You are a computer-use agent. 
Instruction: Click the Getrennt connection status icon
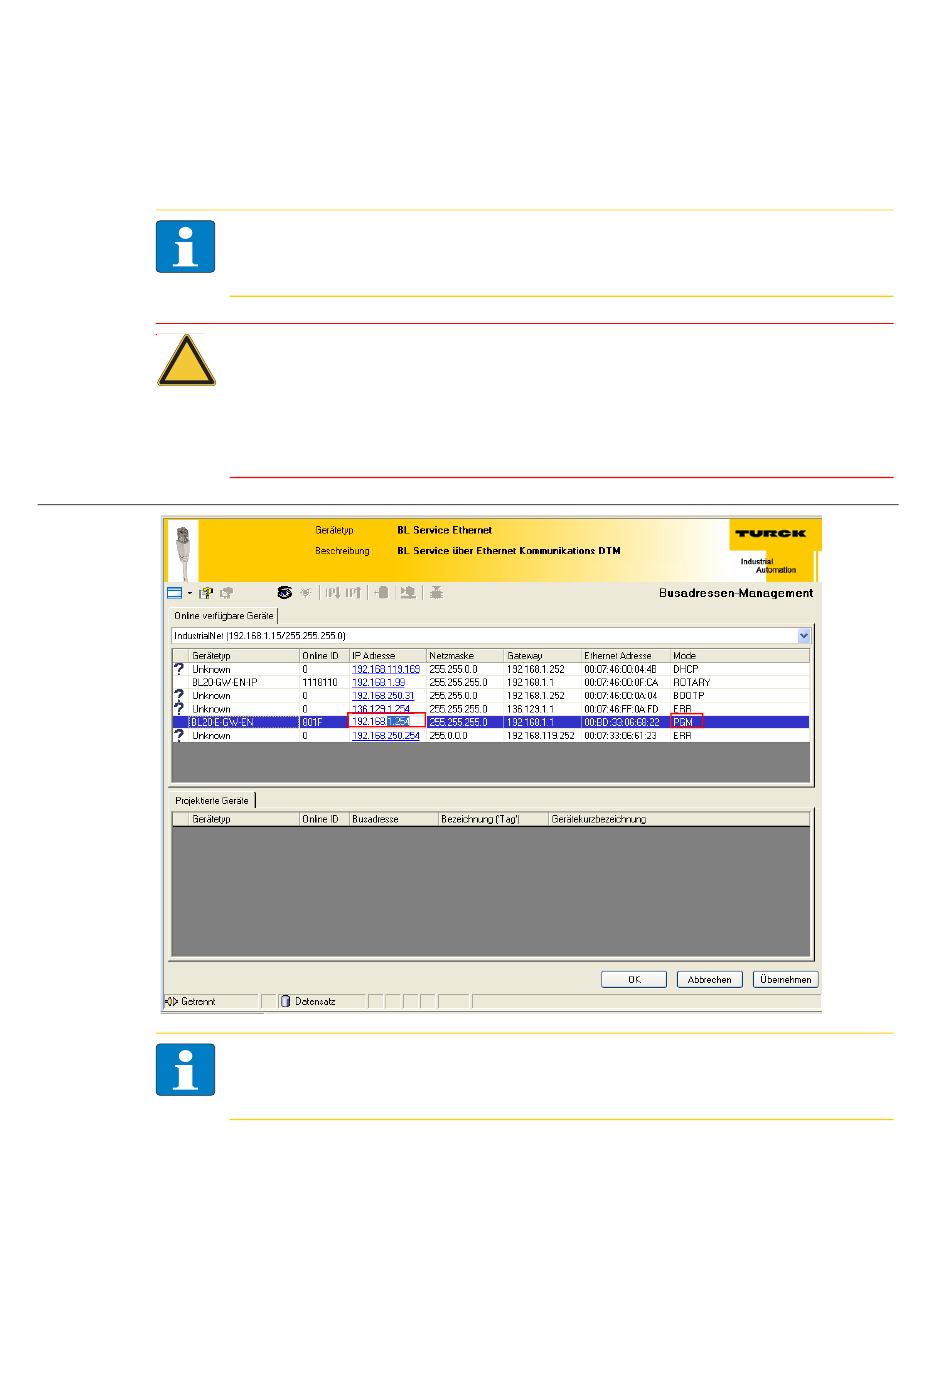pyautogui.click(x=171, y=1002)
